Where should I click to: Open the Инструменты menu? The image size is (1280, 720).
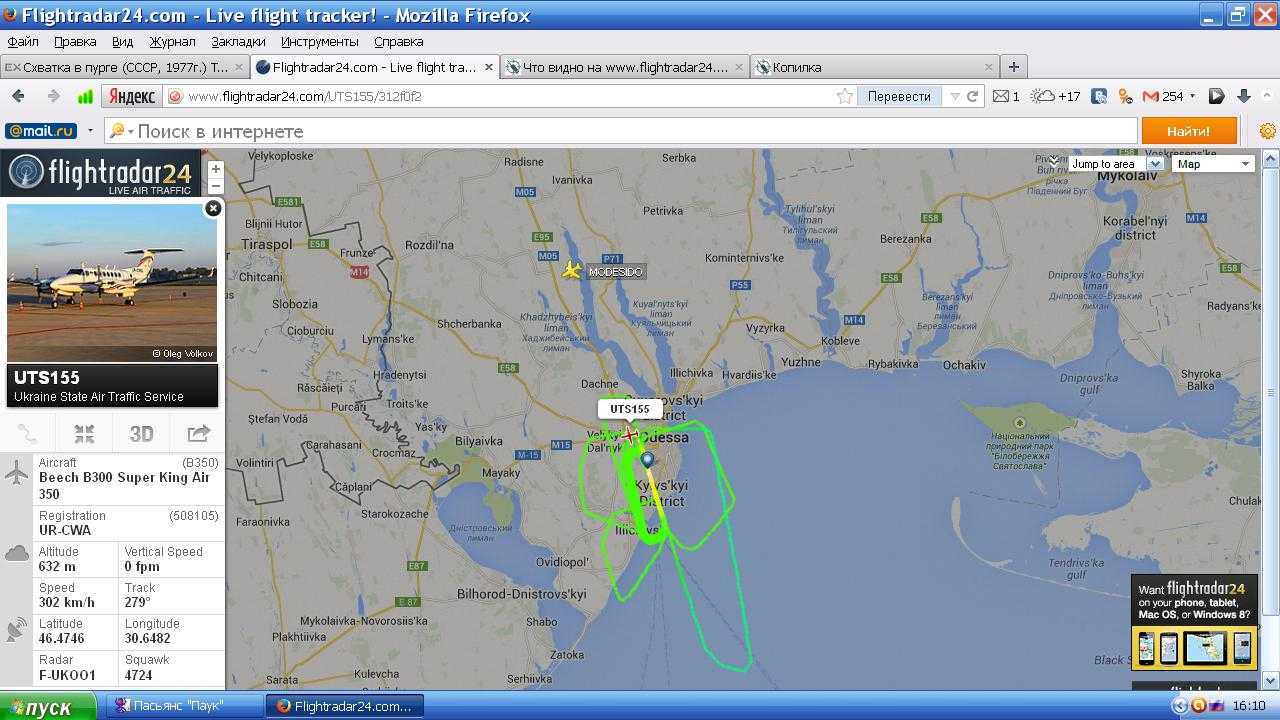319,41
